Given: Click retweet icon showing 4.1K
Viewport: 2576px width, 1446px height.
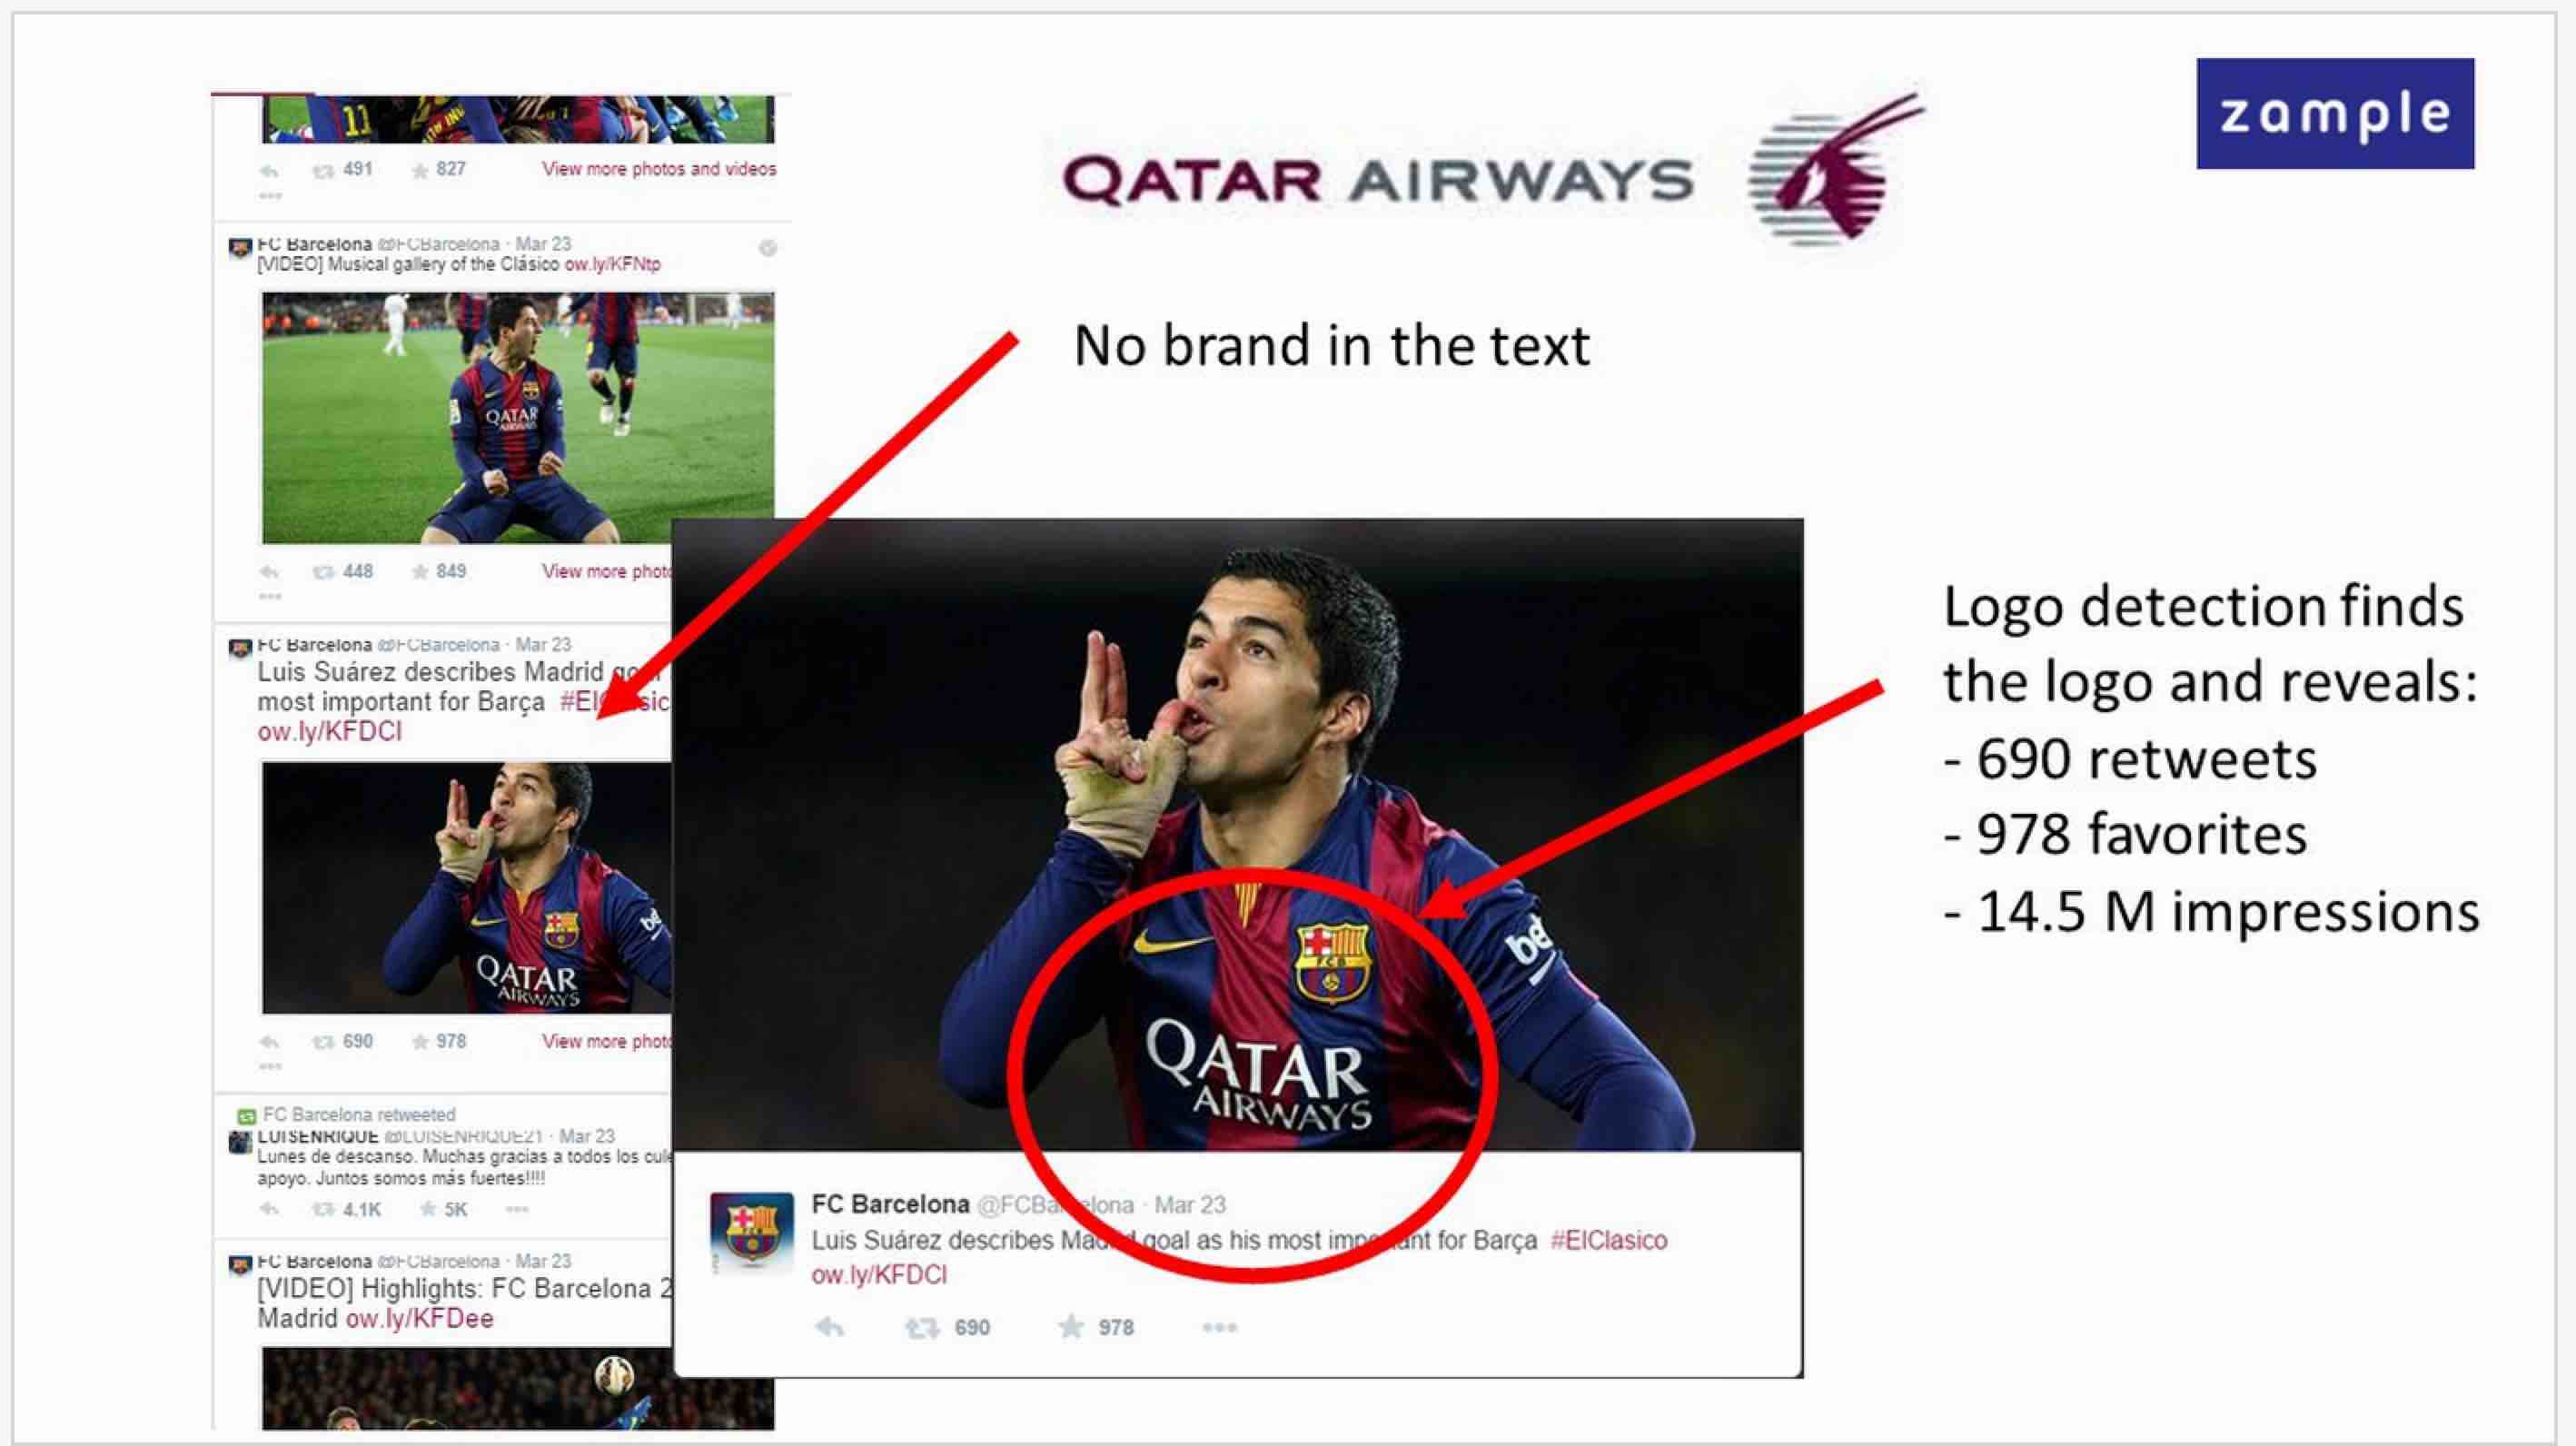Looking at the screenshot, I should click(323, 1210).
